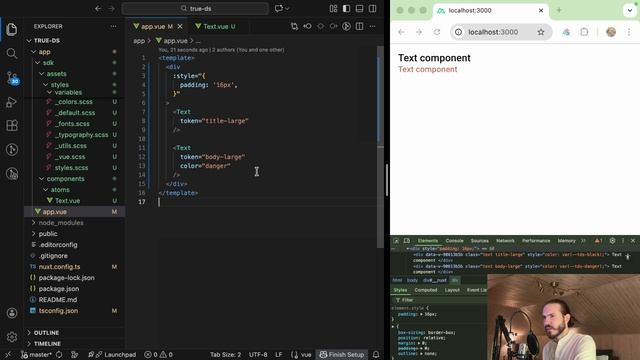Open Accounts menu in activity bar
This screenshot has width=640, height=360.
point(12,313)
